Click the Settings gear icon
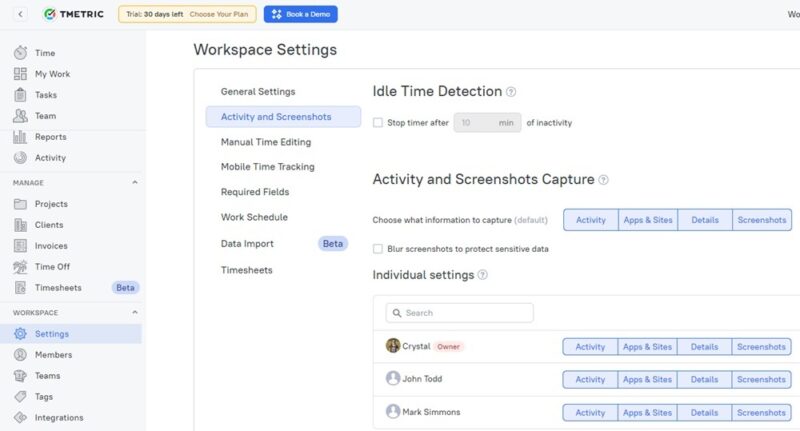This screenshot has height=431, width=800. [x=20, y=334]
